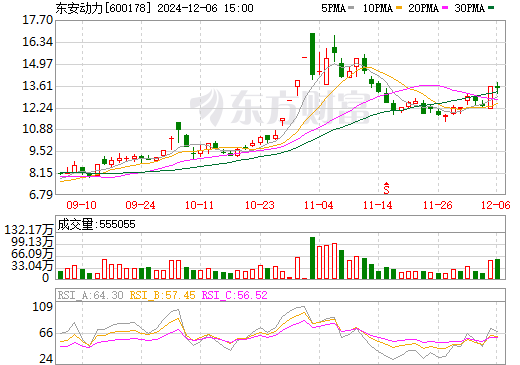Click the 14.97 price axis label

tap(37, 64)
